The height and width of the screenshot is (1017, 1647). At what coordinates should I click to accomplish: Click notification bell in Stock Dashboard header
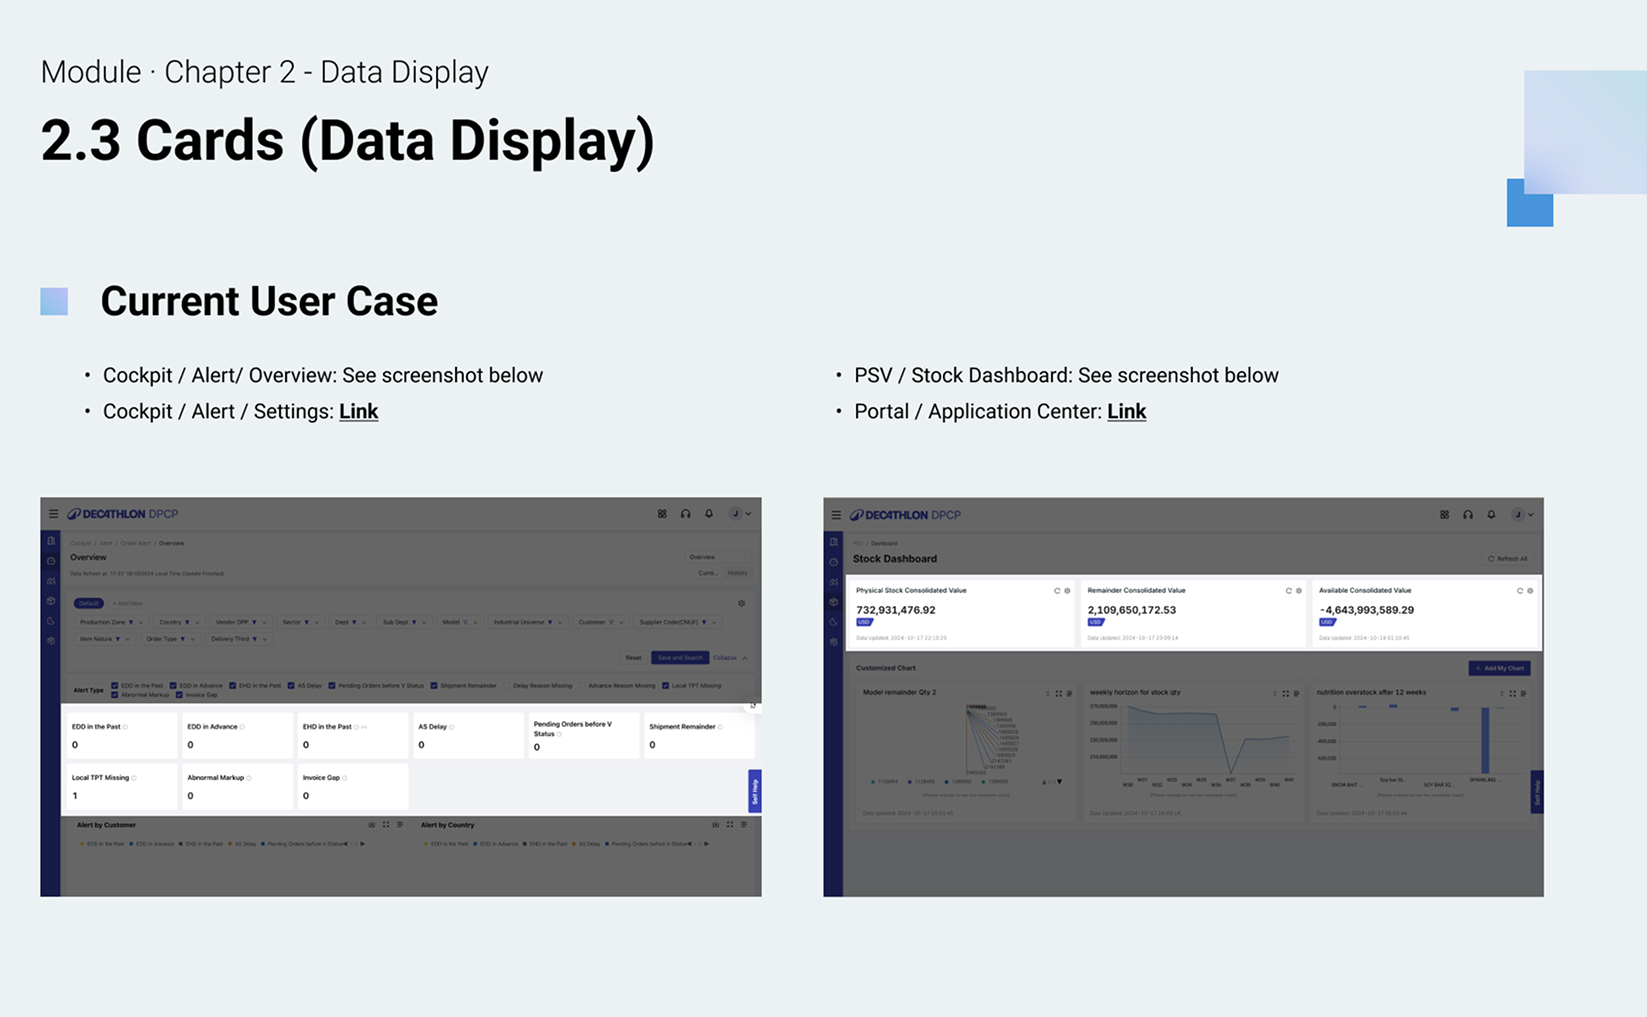point(1491,515)
